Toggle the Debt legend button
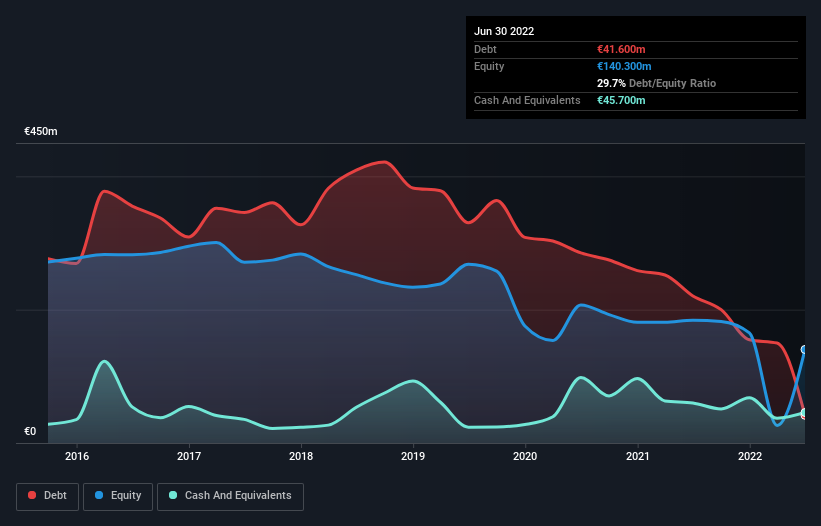Image resolution: width=821 pixels, height=526 pixels. (x=47, y=496)
